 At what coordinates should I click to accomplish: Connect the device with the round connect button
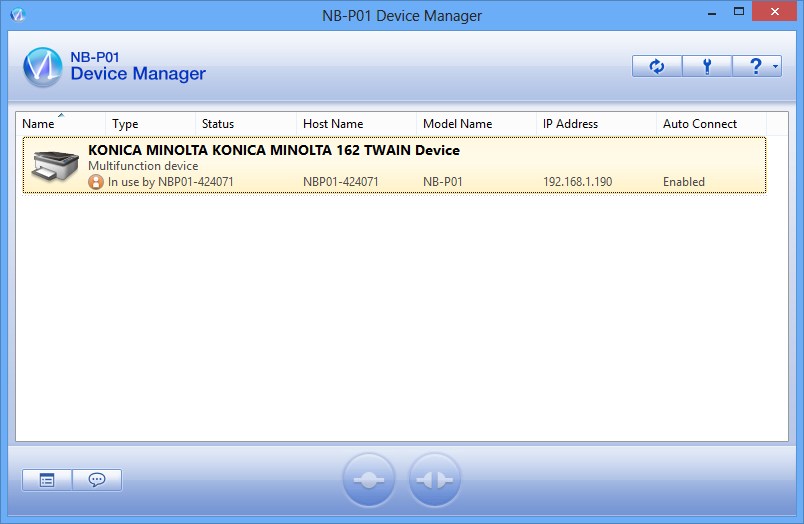click(x=369, y=480)
